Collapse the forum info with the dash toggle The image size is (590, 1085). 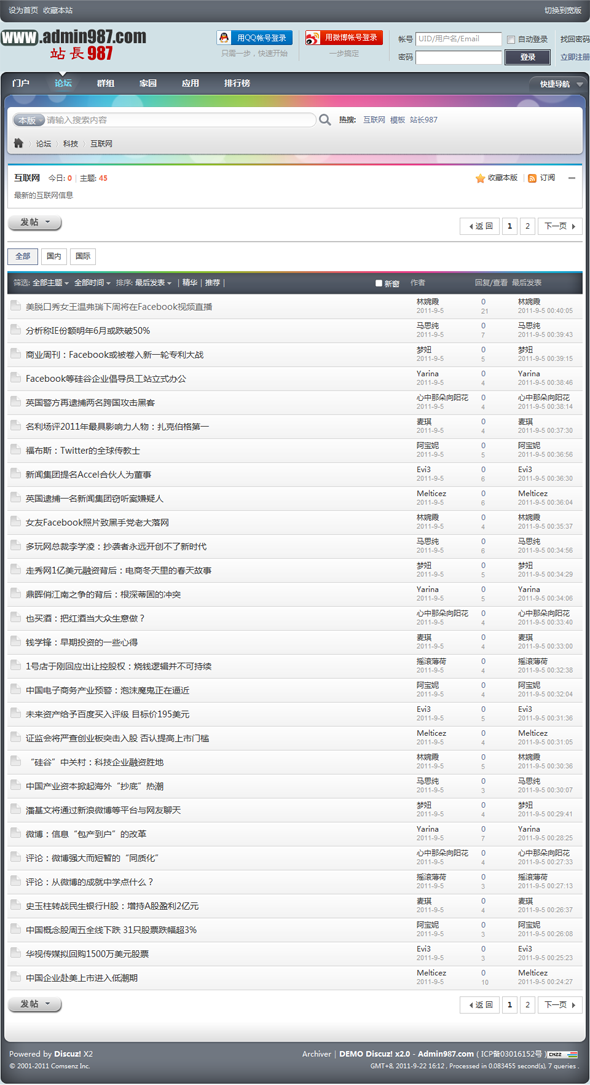[571, 179]
